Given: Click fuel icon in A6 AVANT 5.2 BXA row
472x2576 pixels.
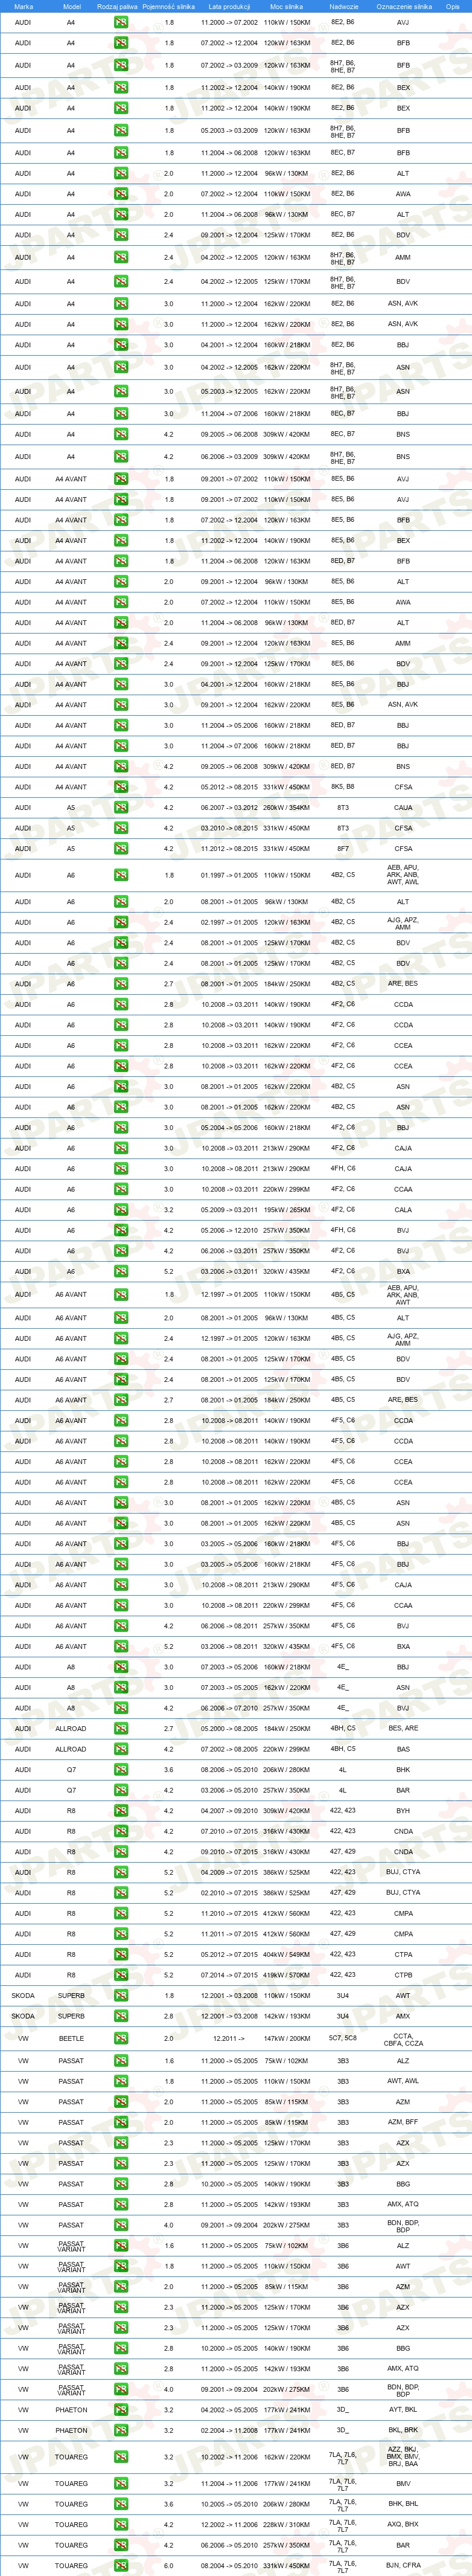Looking at the screenshot, I should coord(121,1647).
